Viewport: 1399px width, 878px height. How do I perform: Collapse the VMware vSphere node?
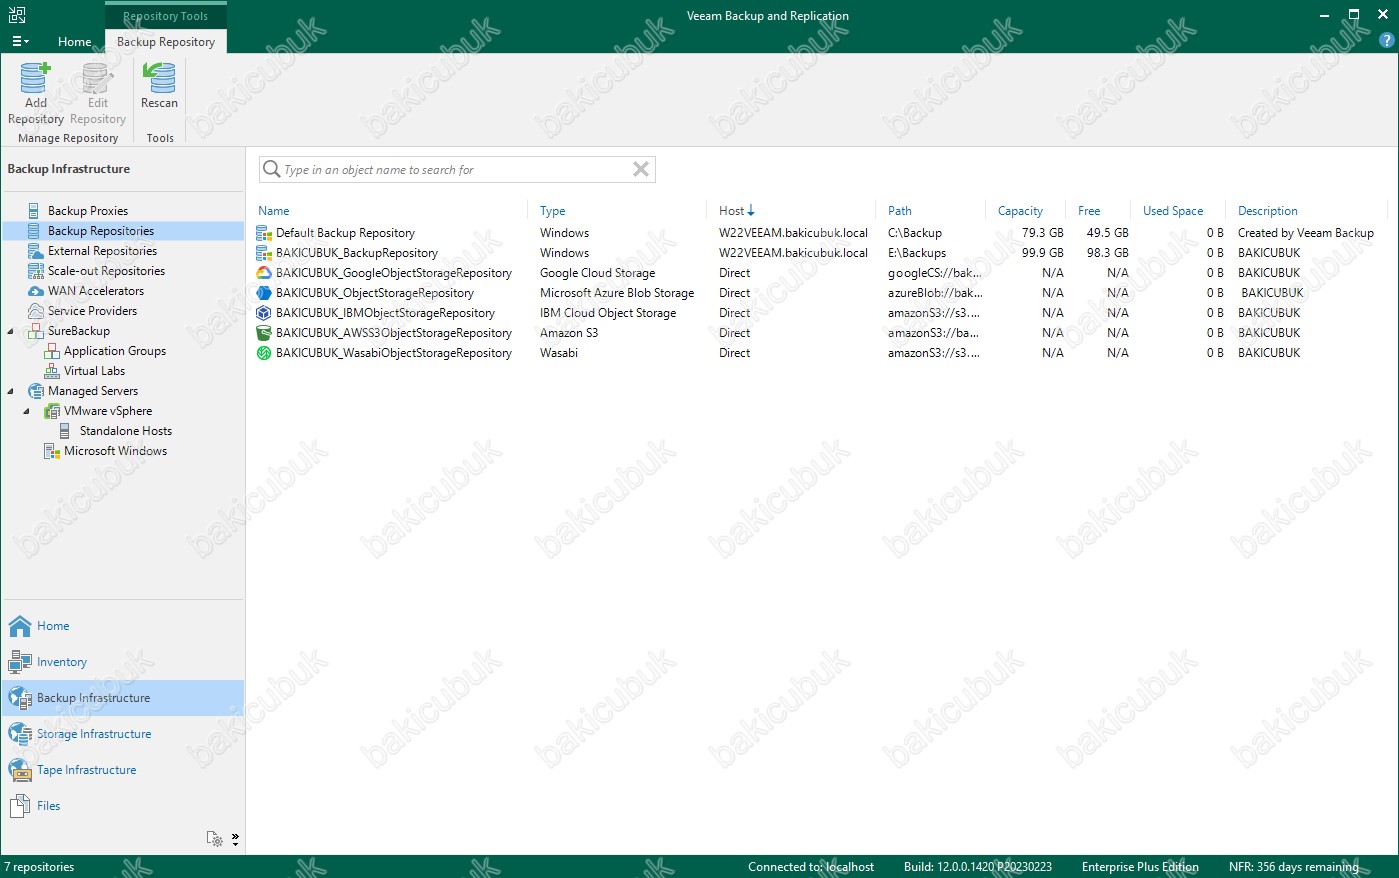[27, 411]
